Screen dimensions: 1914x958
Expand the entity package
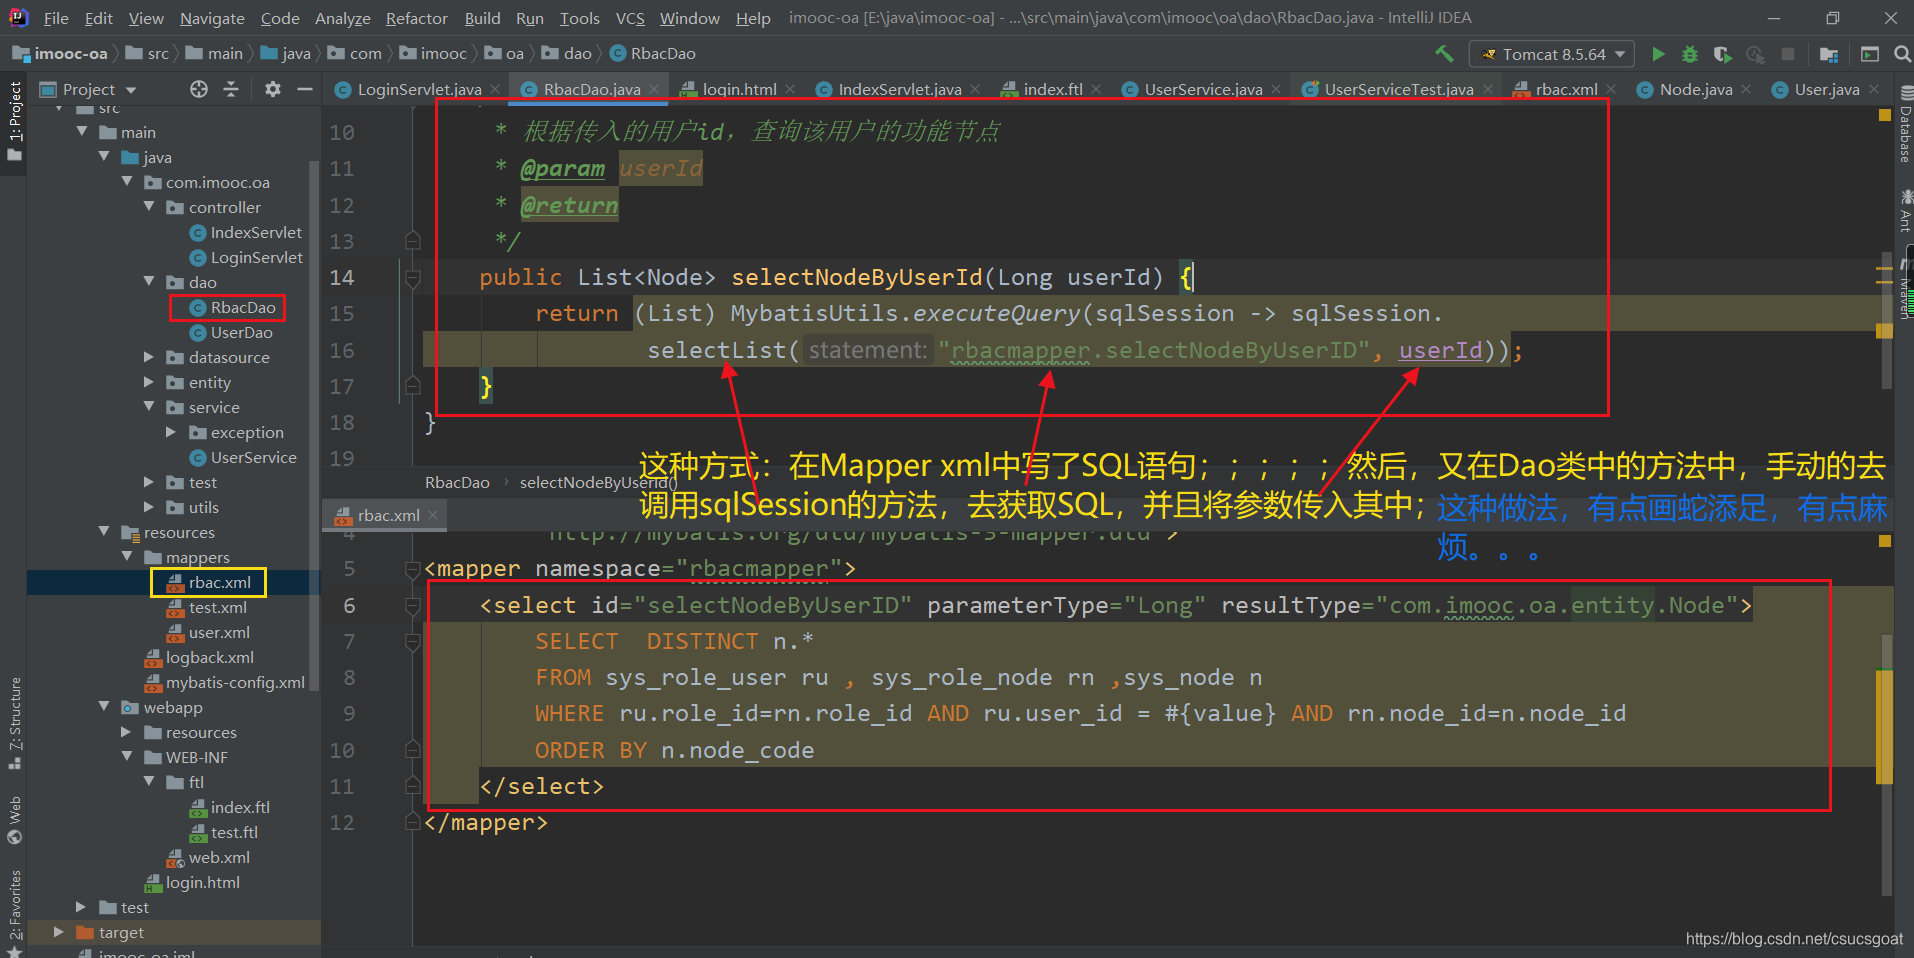coord(149,382)
